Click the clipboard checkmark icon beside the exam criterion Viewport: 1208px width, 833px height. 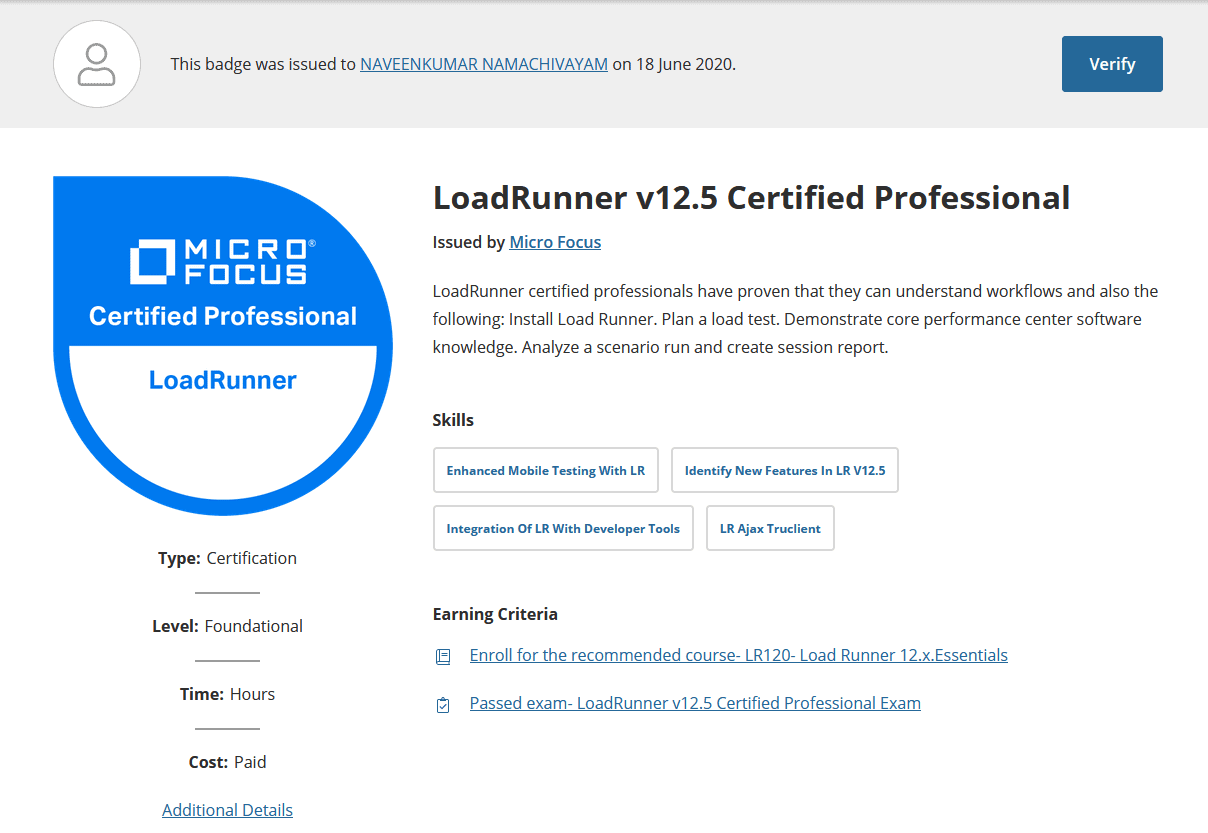443,704
